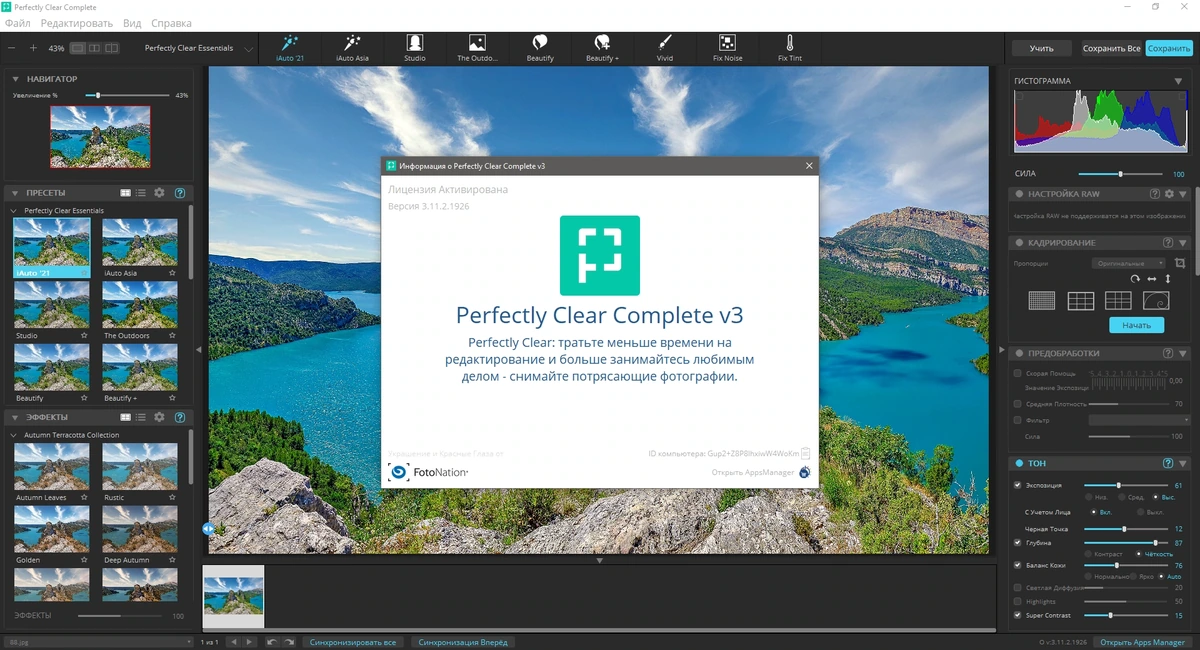
Task: Select the Vivid brush preset icon
Action: [665, 47]
